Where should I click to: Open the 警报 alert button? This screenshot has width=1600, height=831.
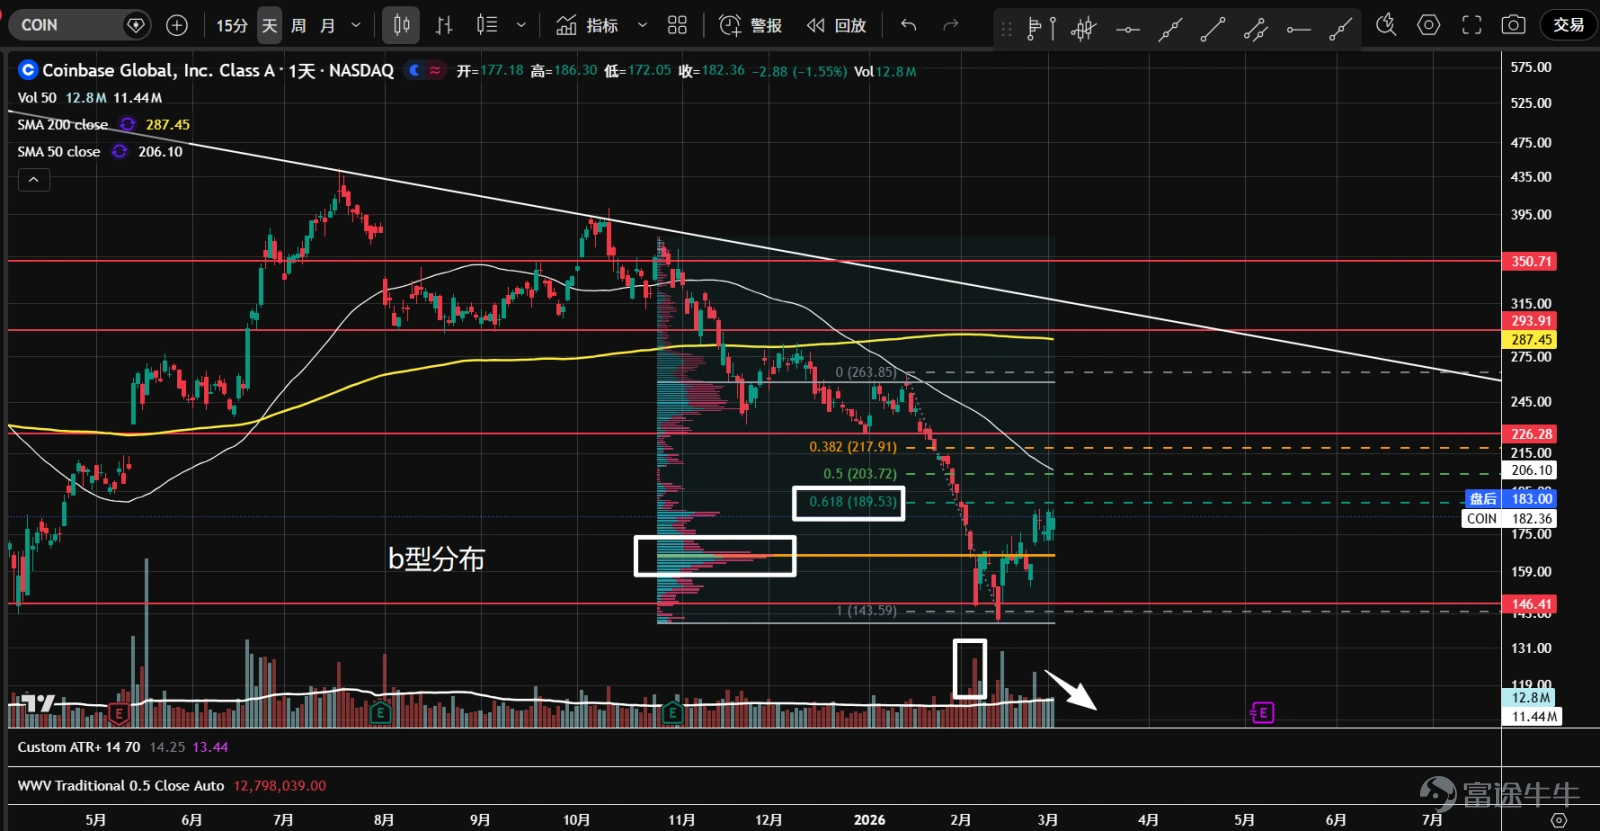pyautogui.click(x=751, y=25)
